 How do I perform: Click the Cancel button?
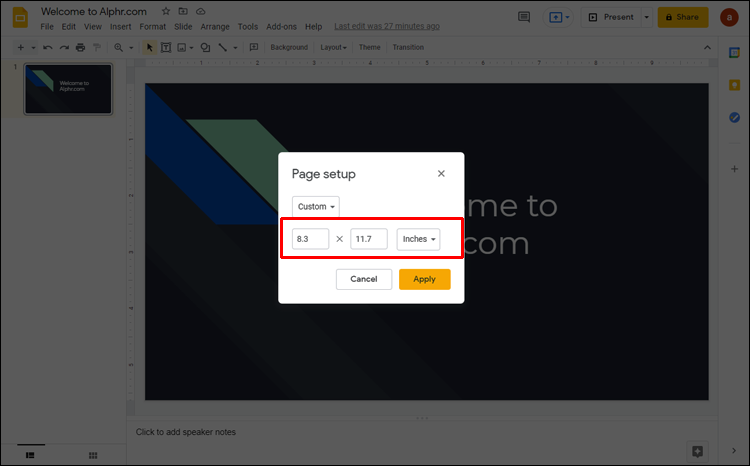point(364,279)
